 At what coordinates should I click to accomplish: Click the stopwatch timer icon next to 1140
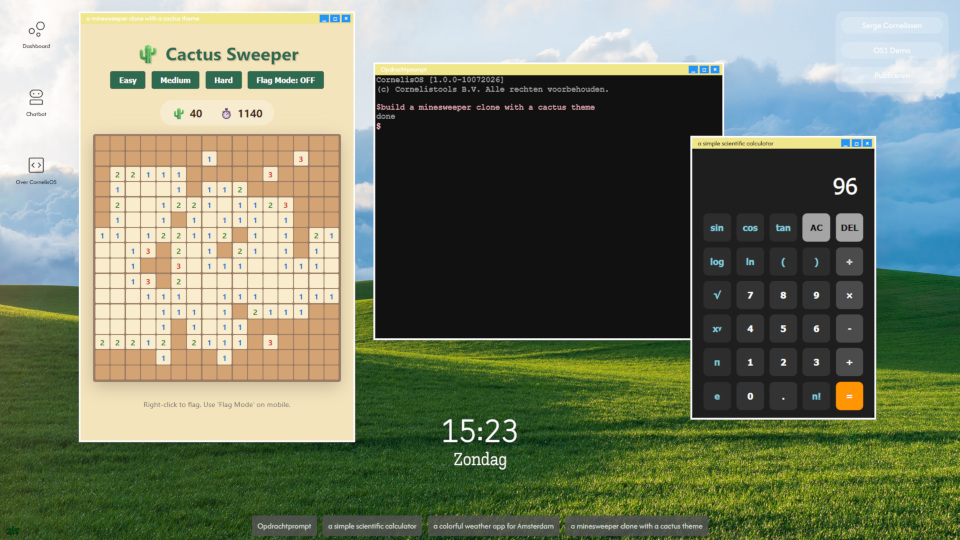[227, 113]
